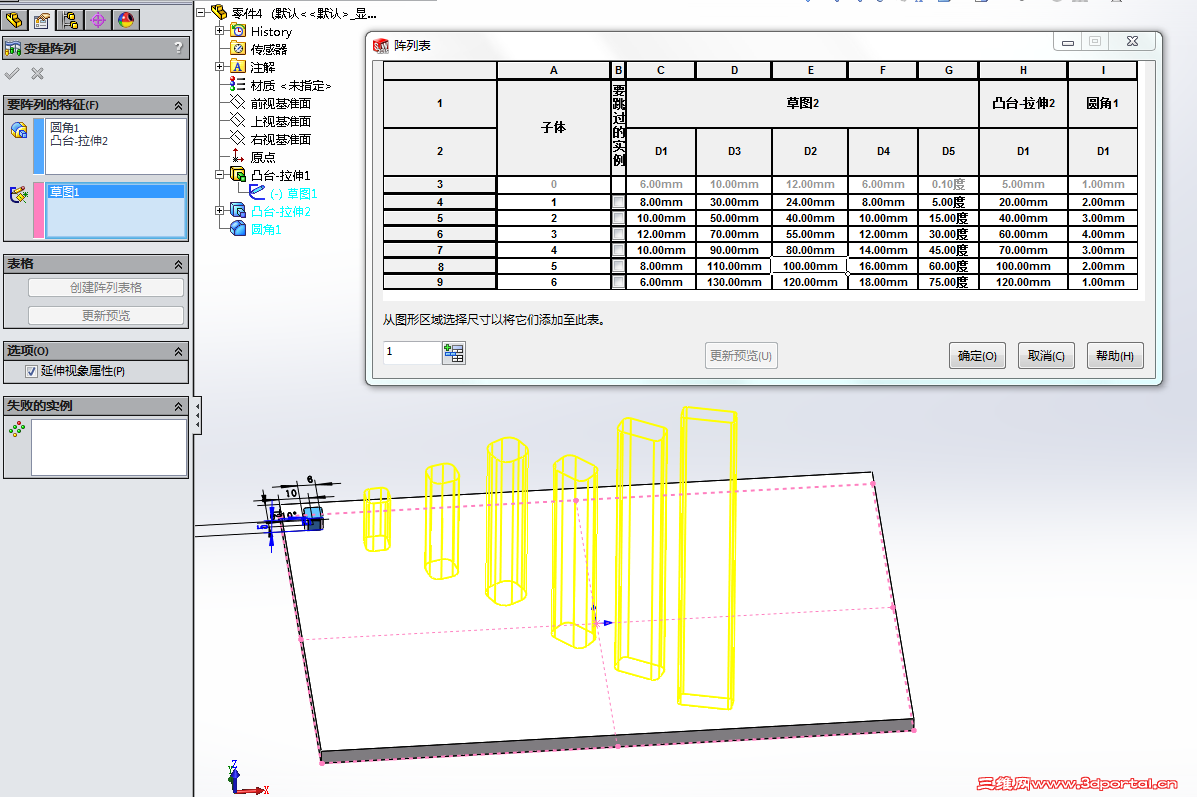Cancel with the gray X icon
This screenshot has height=797, width=1197.
pos(37,74)
